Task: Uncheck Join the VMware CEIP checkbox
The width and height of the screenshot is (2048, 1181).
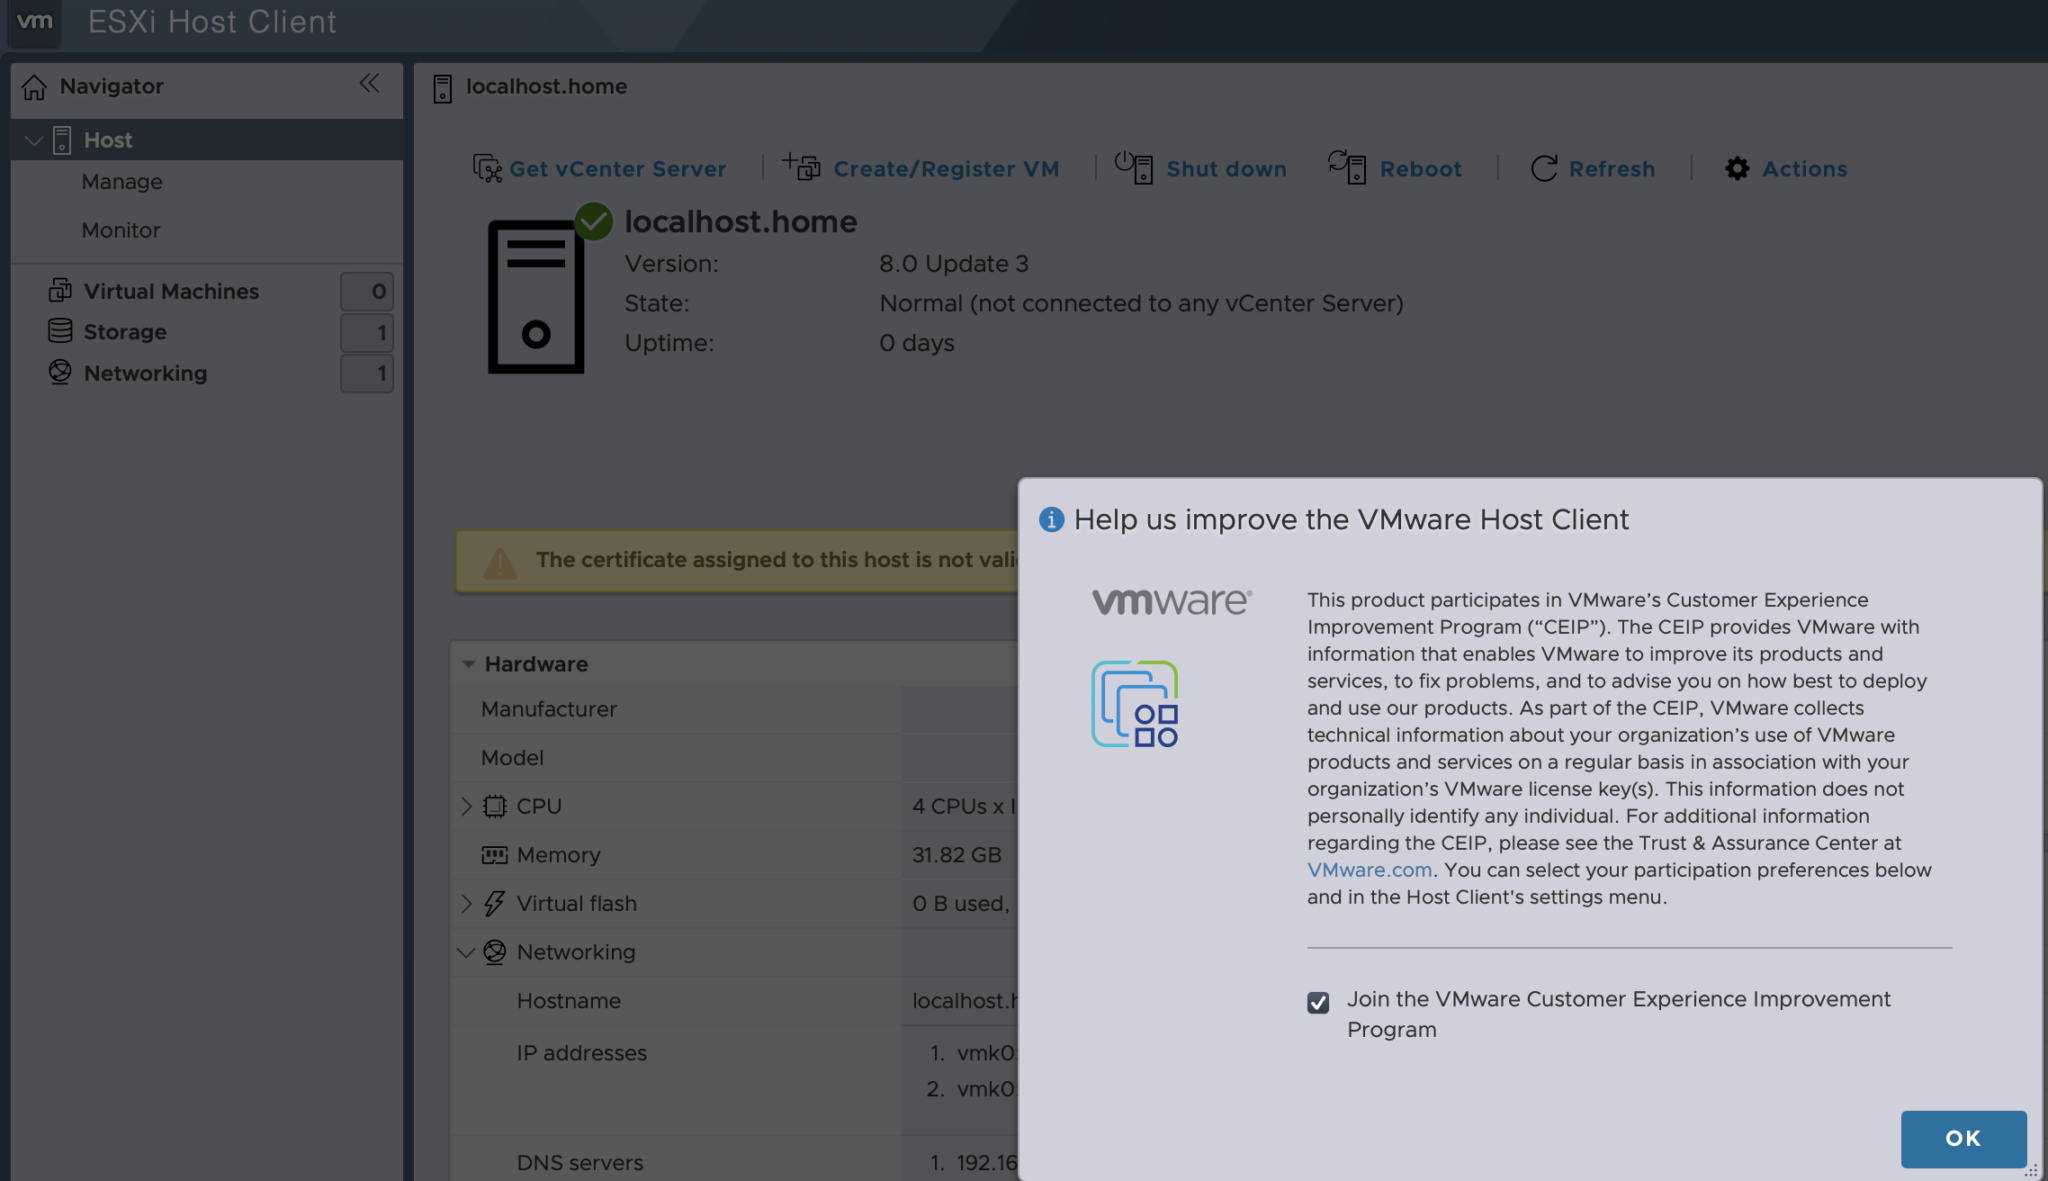Action: (x=1318, y=1002)
